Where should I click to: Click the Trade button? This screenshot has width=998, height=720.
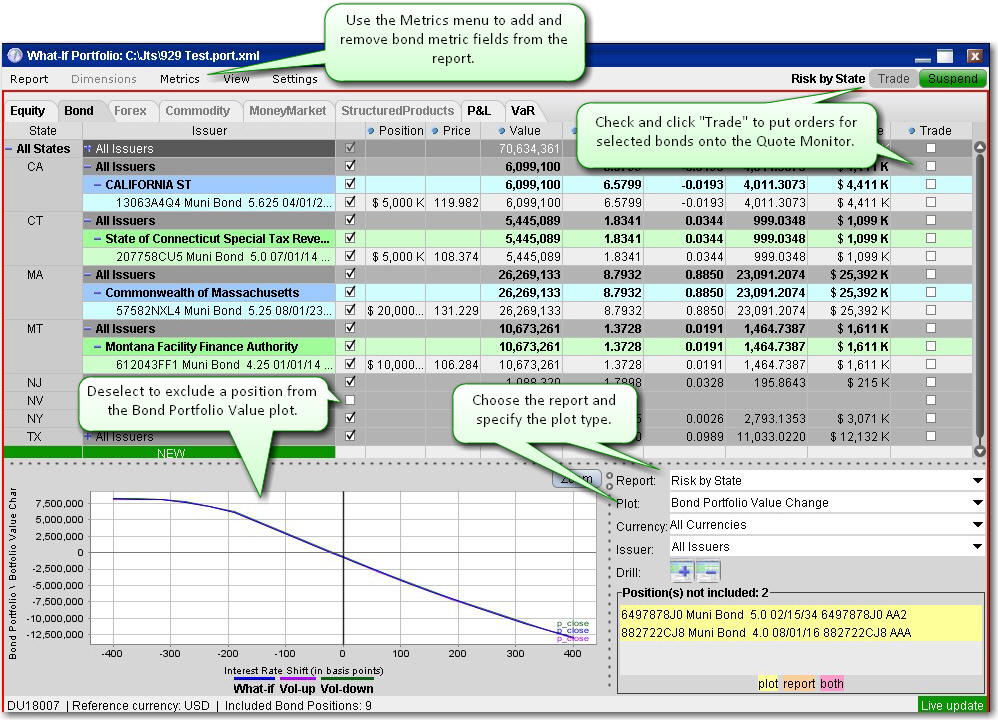click(x=893, y=79)
